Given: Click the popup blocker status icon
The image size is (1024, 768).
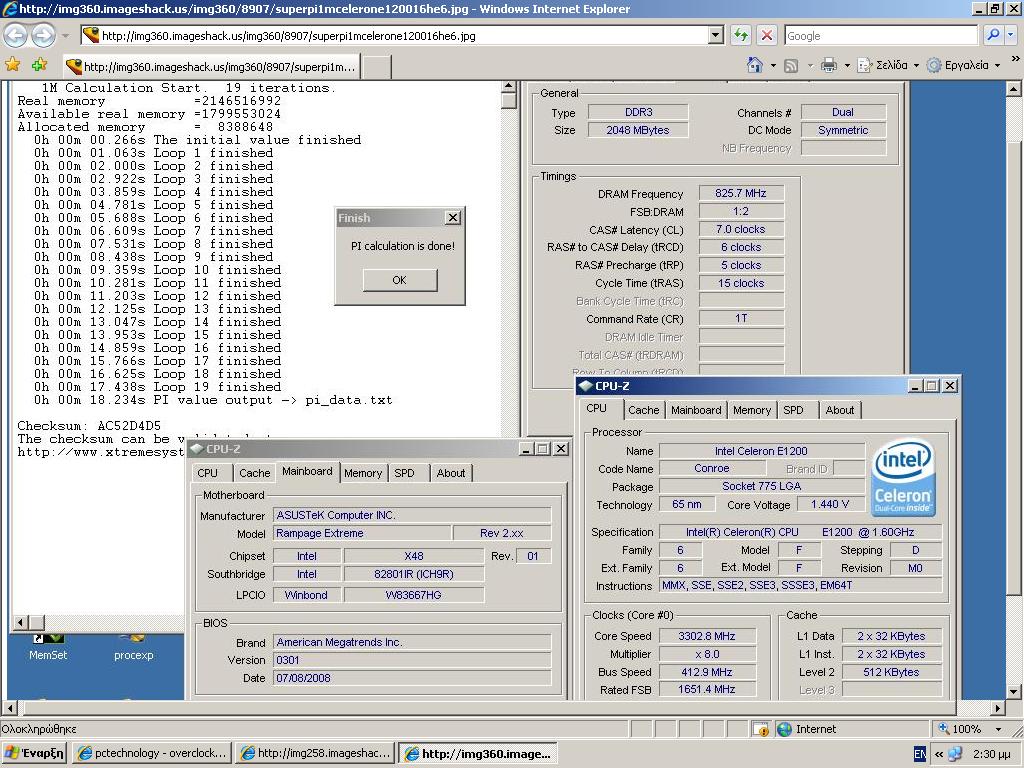Looking at the screenshot, I should tap(761, 729).
